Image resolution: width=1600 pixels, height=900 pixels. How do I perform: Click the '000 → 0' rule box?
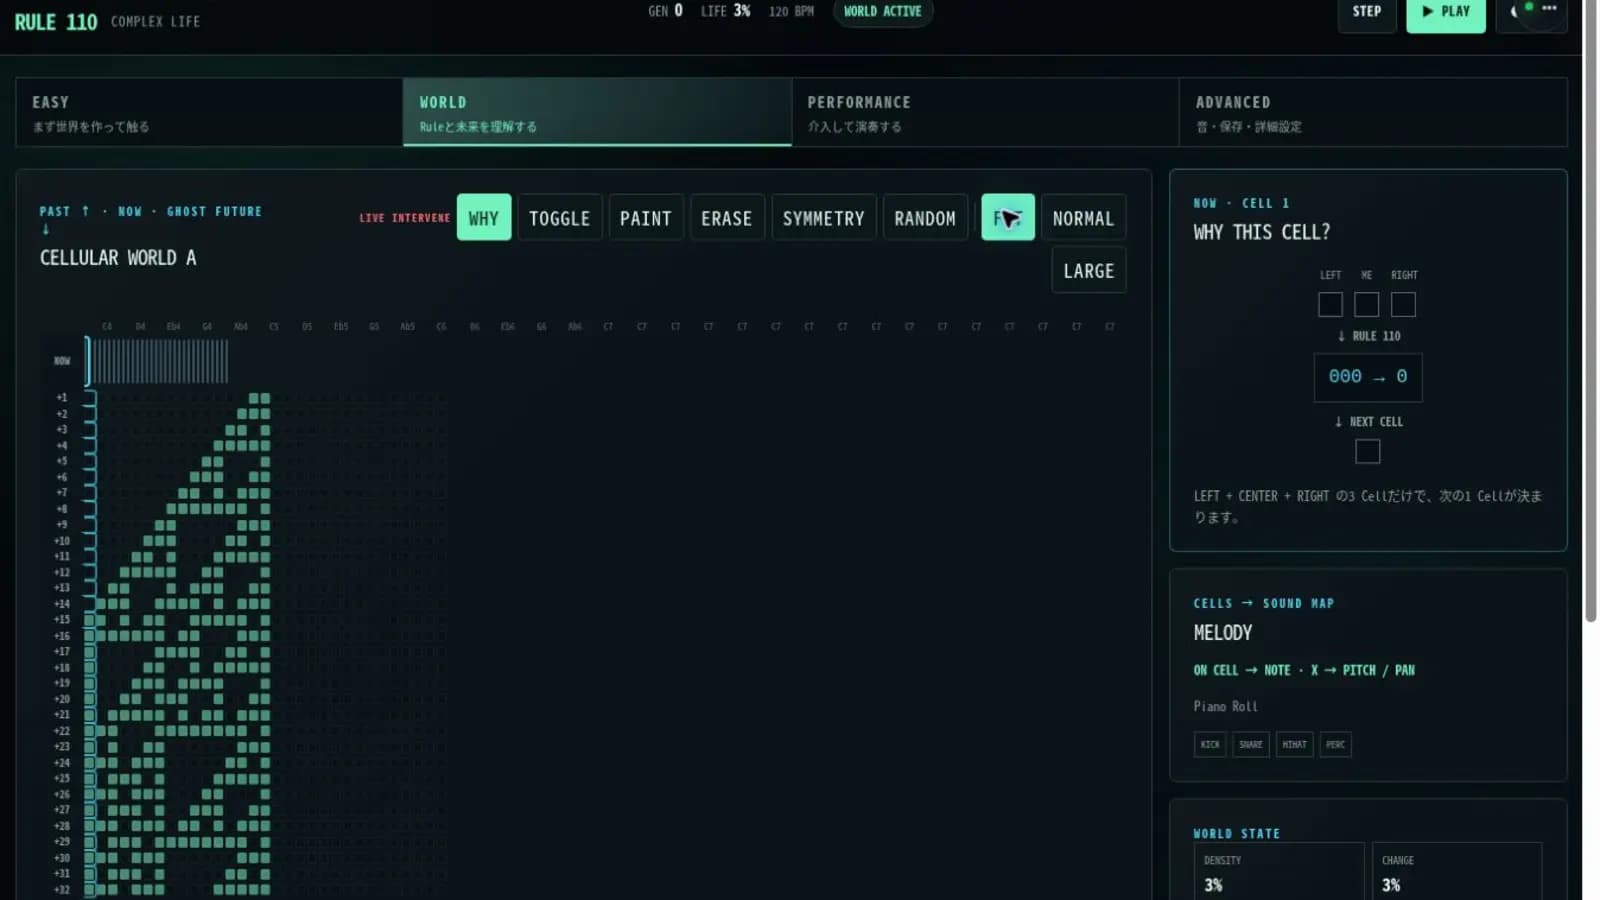[x=1367, y=377]
